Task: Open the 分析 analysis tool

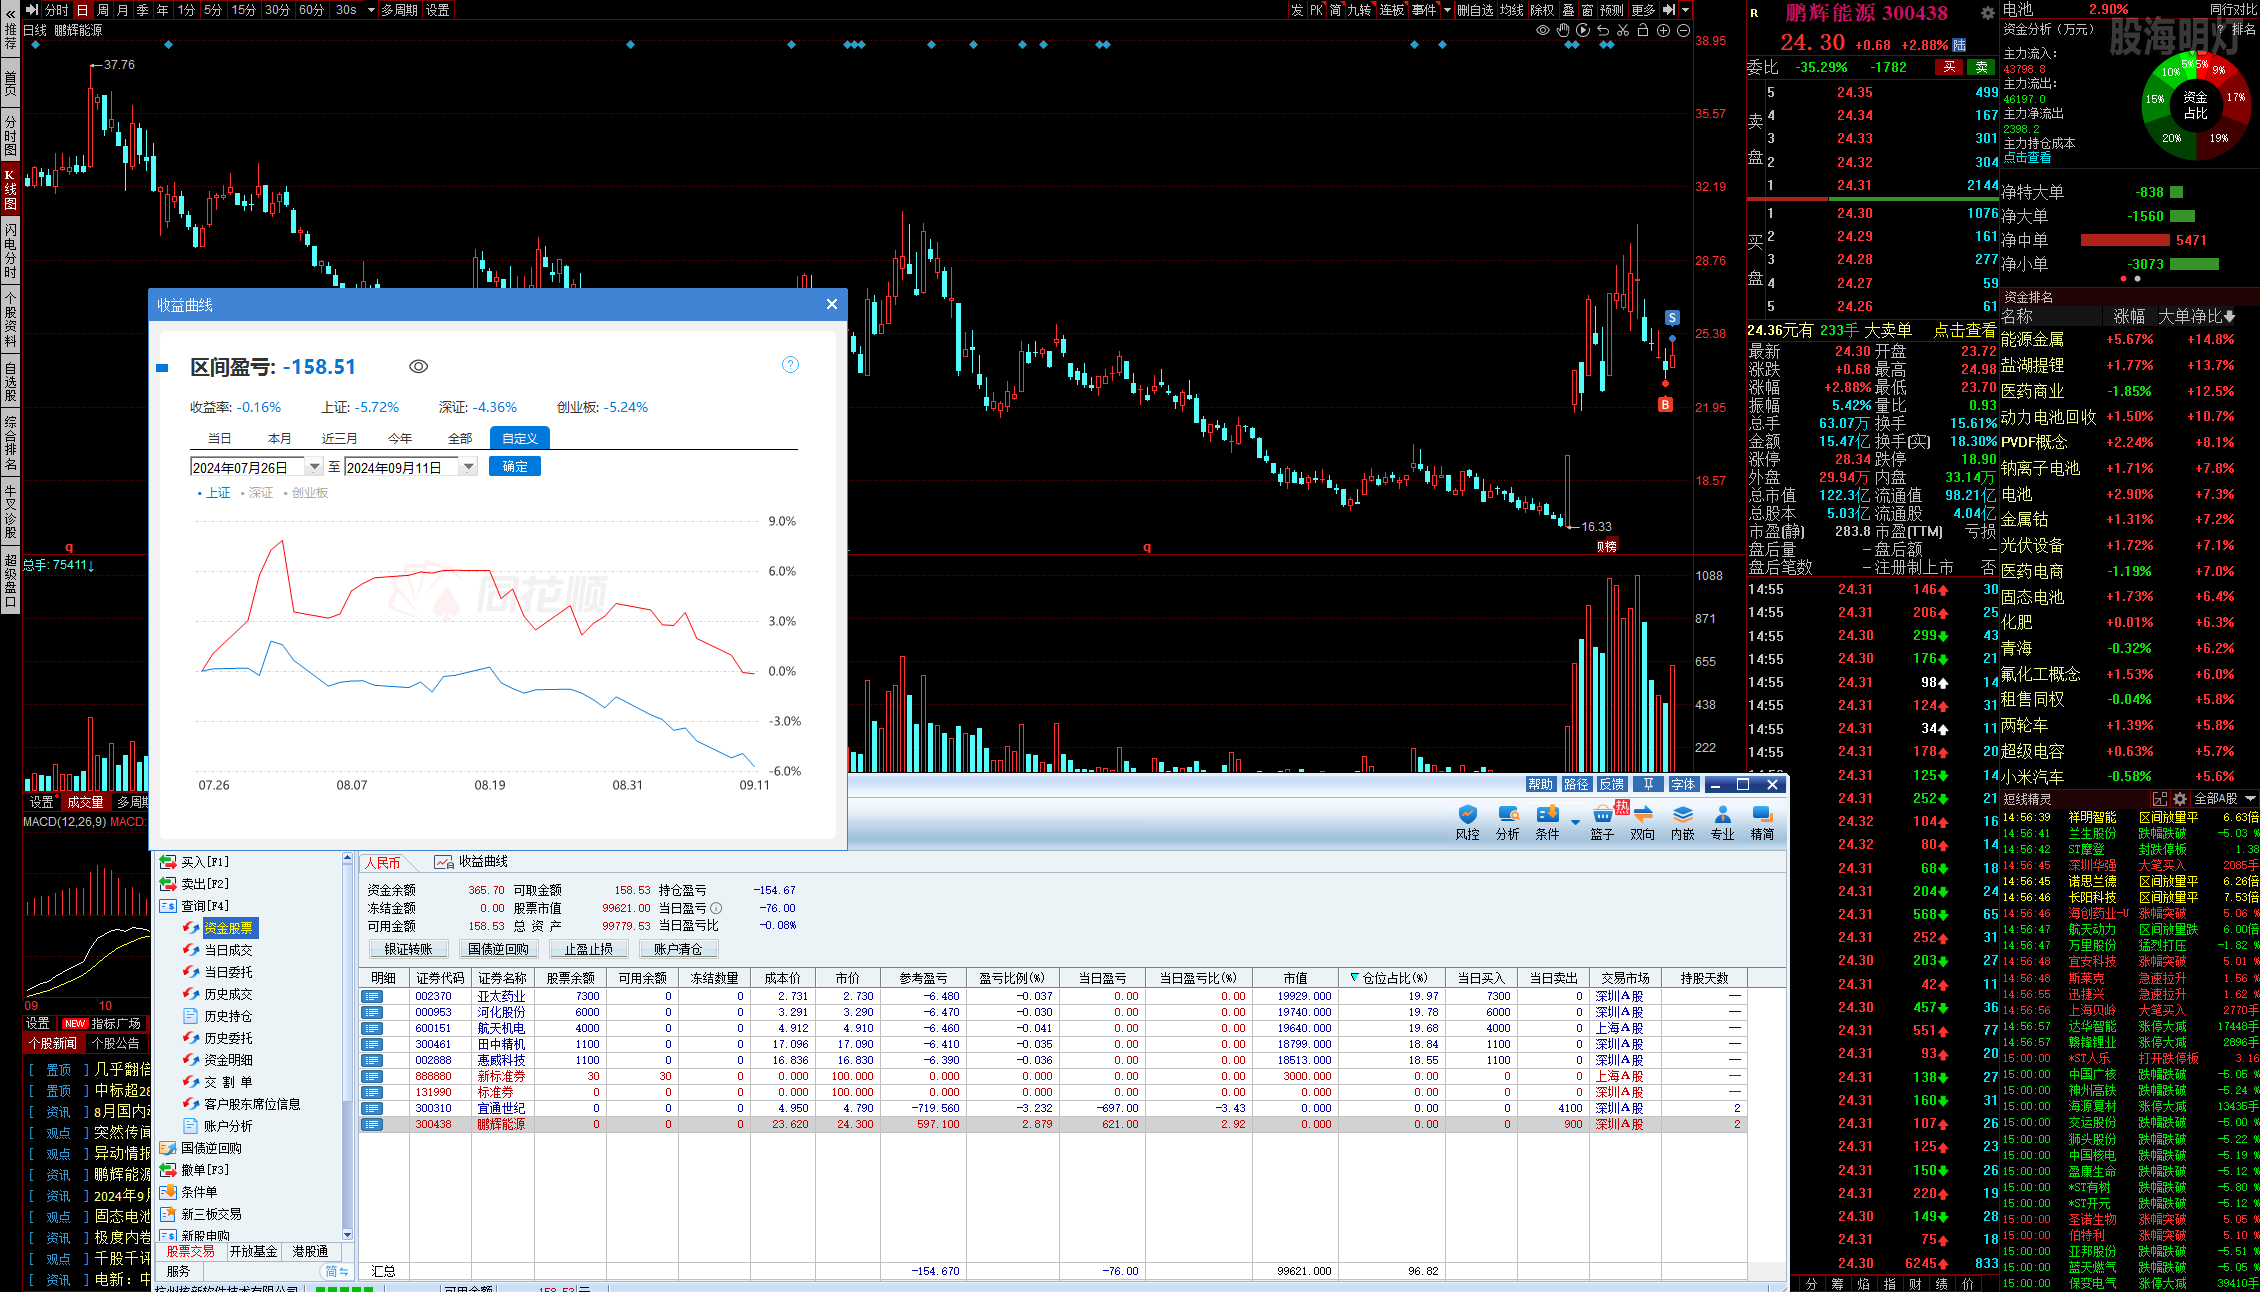Action: click(1507, 822)
